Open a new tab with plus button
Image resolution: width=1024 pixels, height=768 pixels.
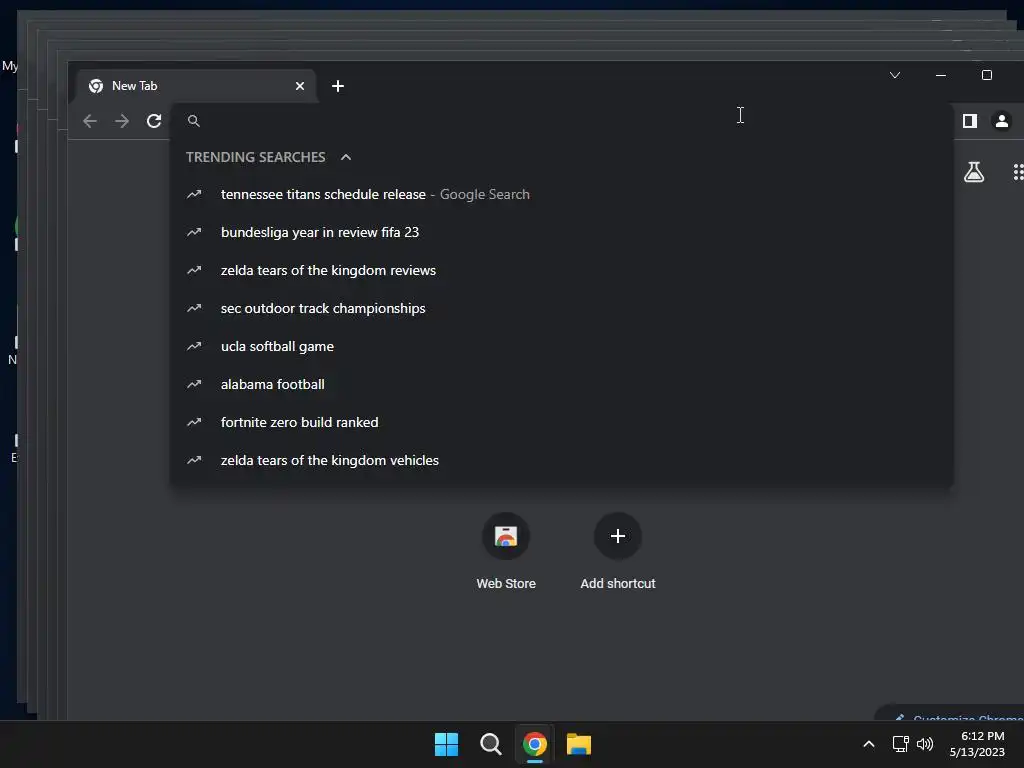click(338, 86)
